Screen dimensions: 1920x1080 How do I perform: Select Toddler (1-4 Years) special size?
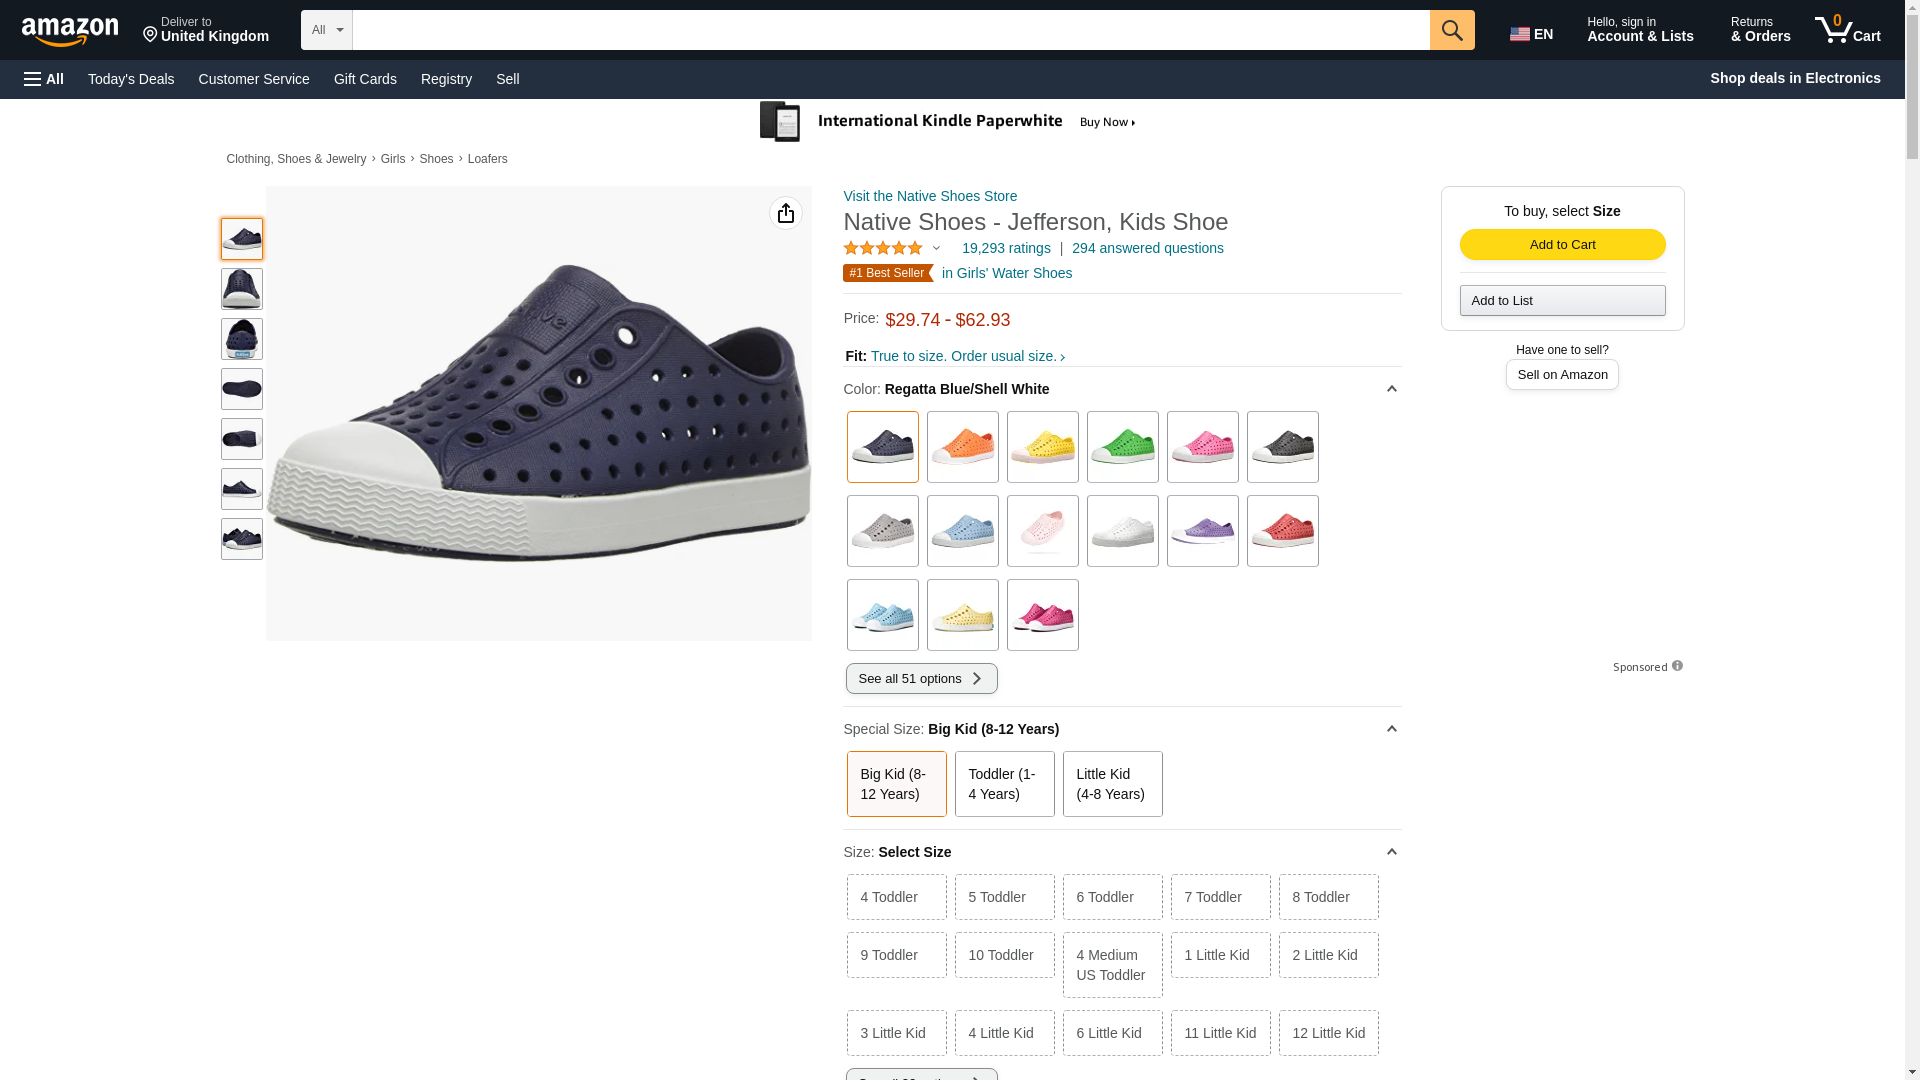[x=1004, y=784]
